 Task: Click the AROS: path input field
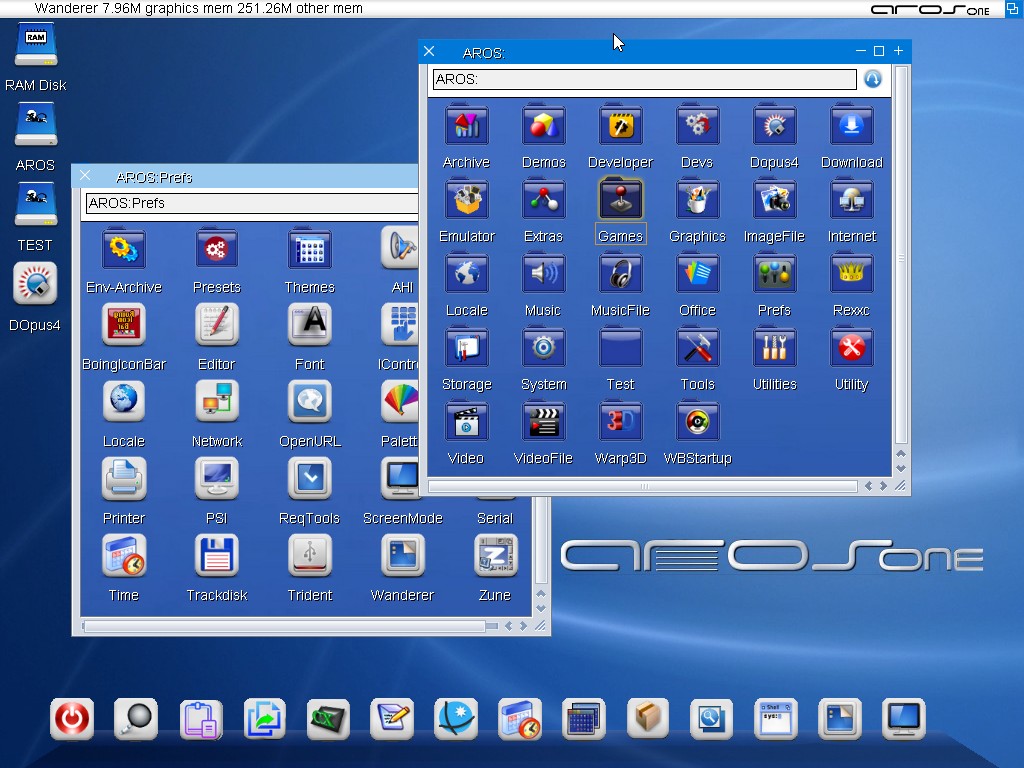[x=644, y=79]
